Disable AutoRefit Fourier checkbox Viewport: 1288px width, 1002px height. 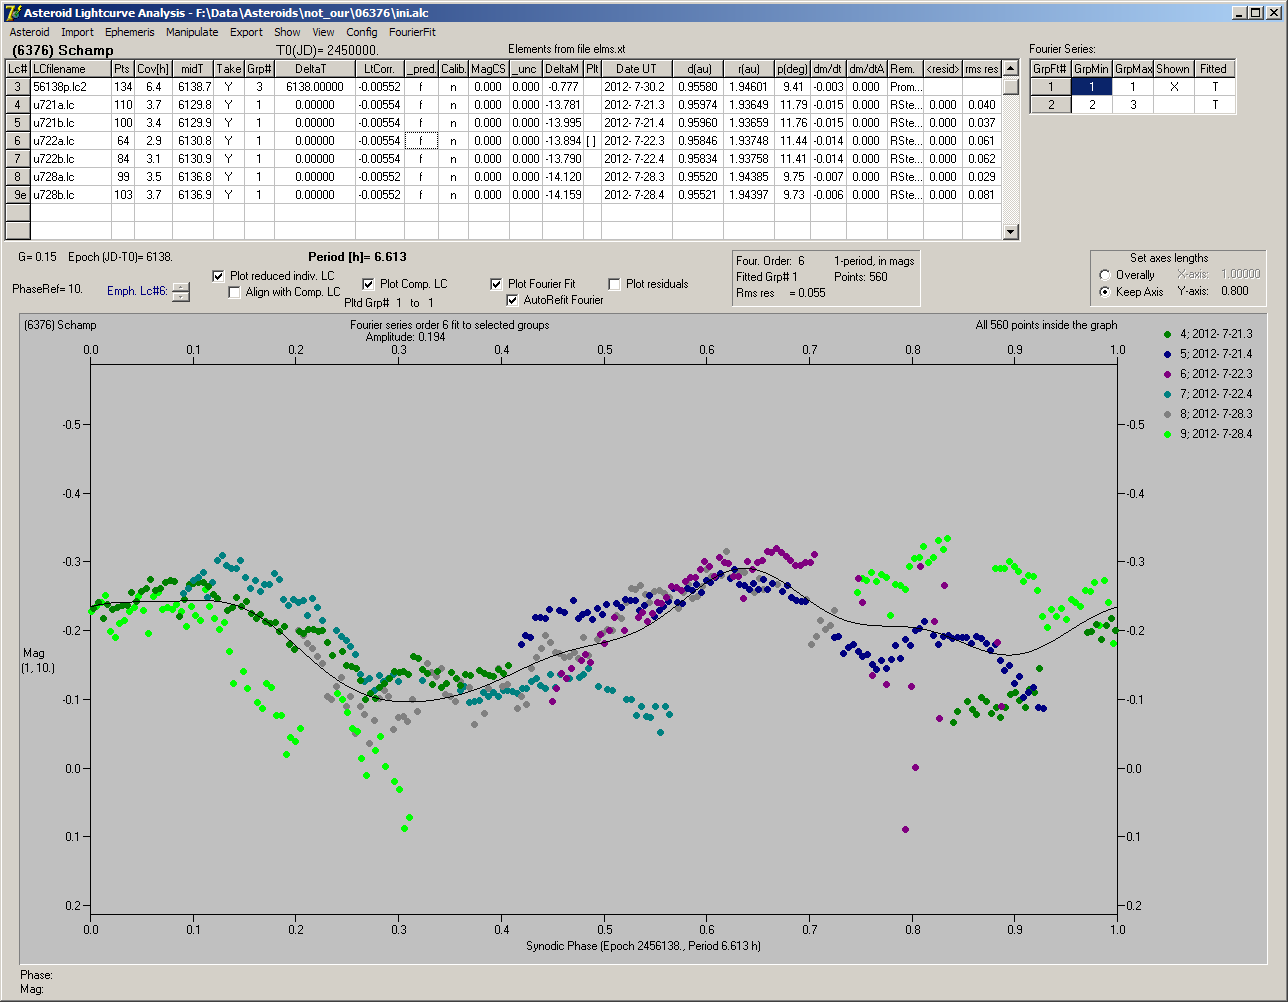tap(513, 300)
